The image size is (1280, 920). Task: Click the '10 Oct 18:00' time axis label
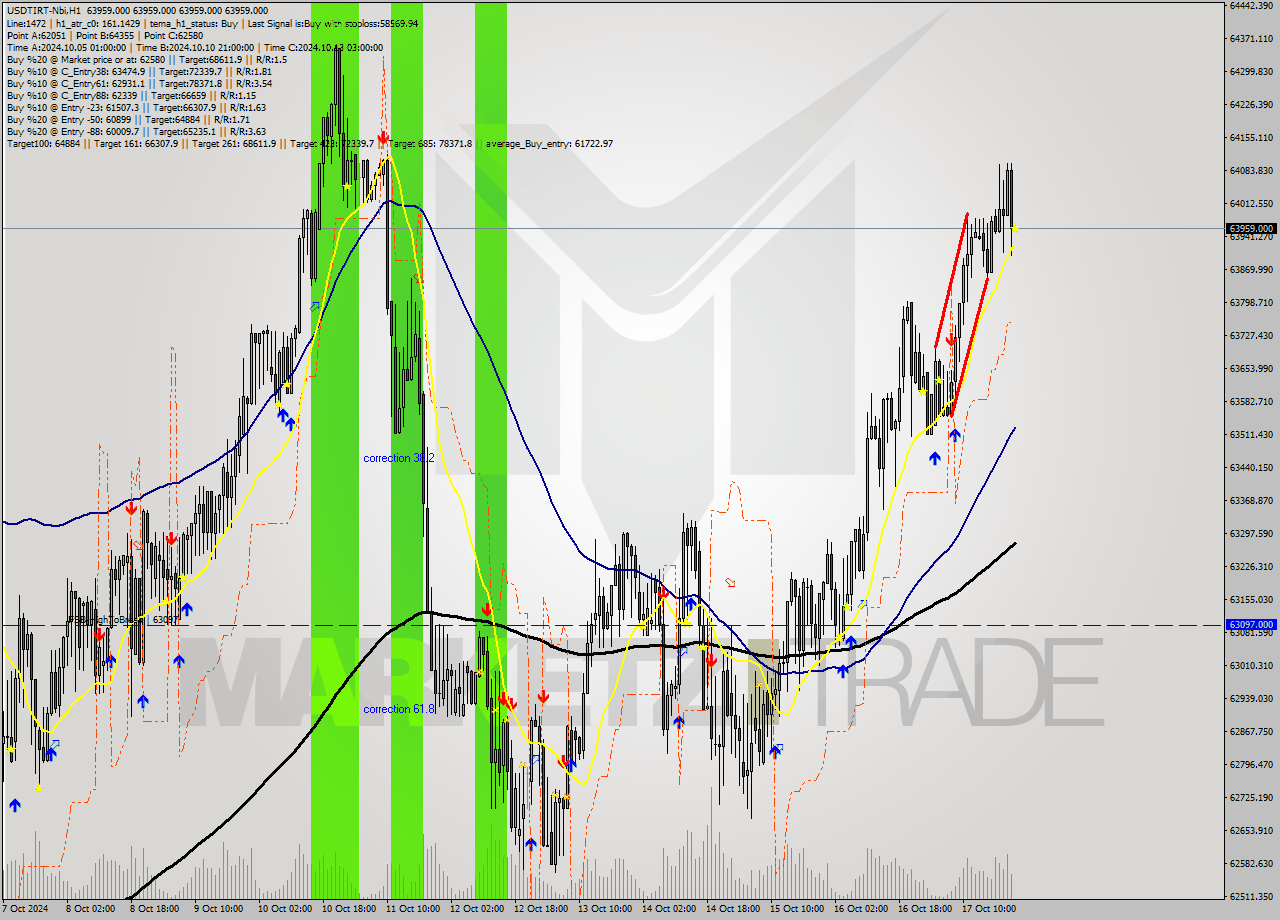tap(348, 909)
